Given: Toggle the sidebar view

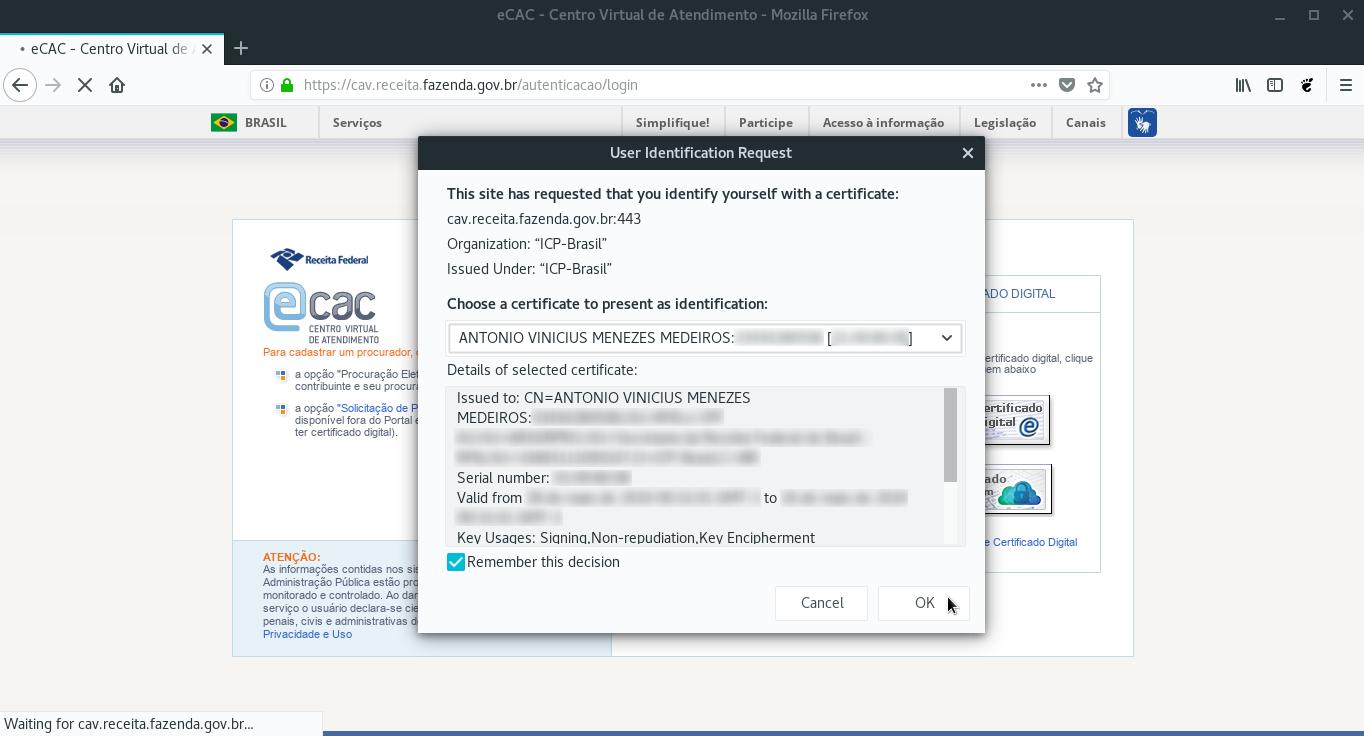Looking at the screenshot, I should tap(1275, 85).
